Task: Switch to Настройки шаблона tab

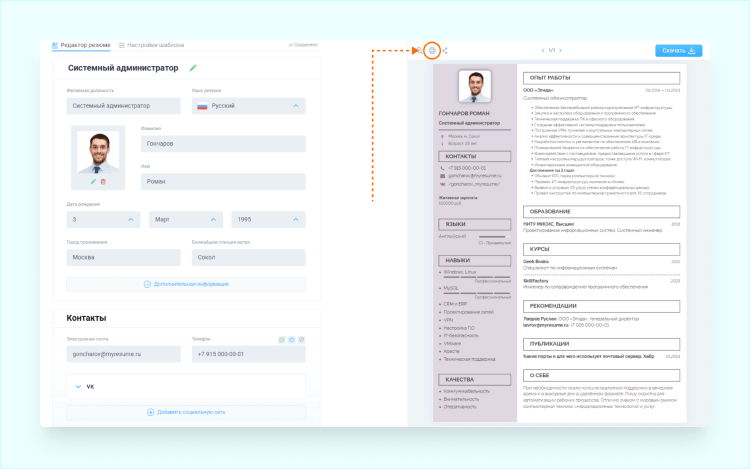Action: 151,45
